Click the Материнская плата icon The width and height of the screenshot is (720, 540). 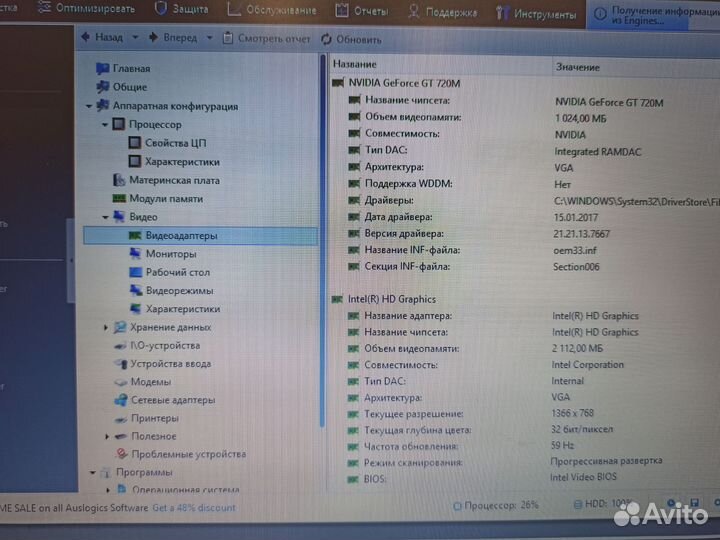click(119, 180)
